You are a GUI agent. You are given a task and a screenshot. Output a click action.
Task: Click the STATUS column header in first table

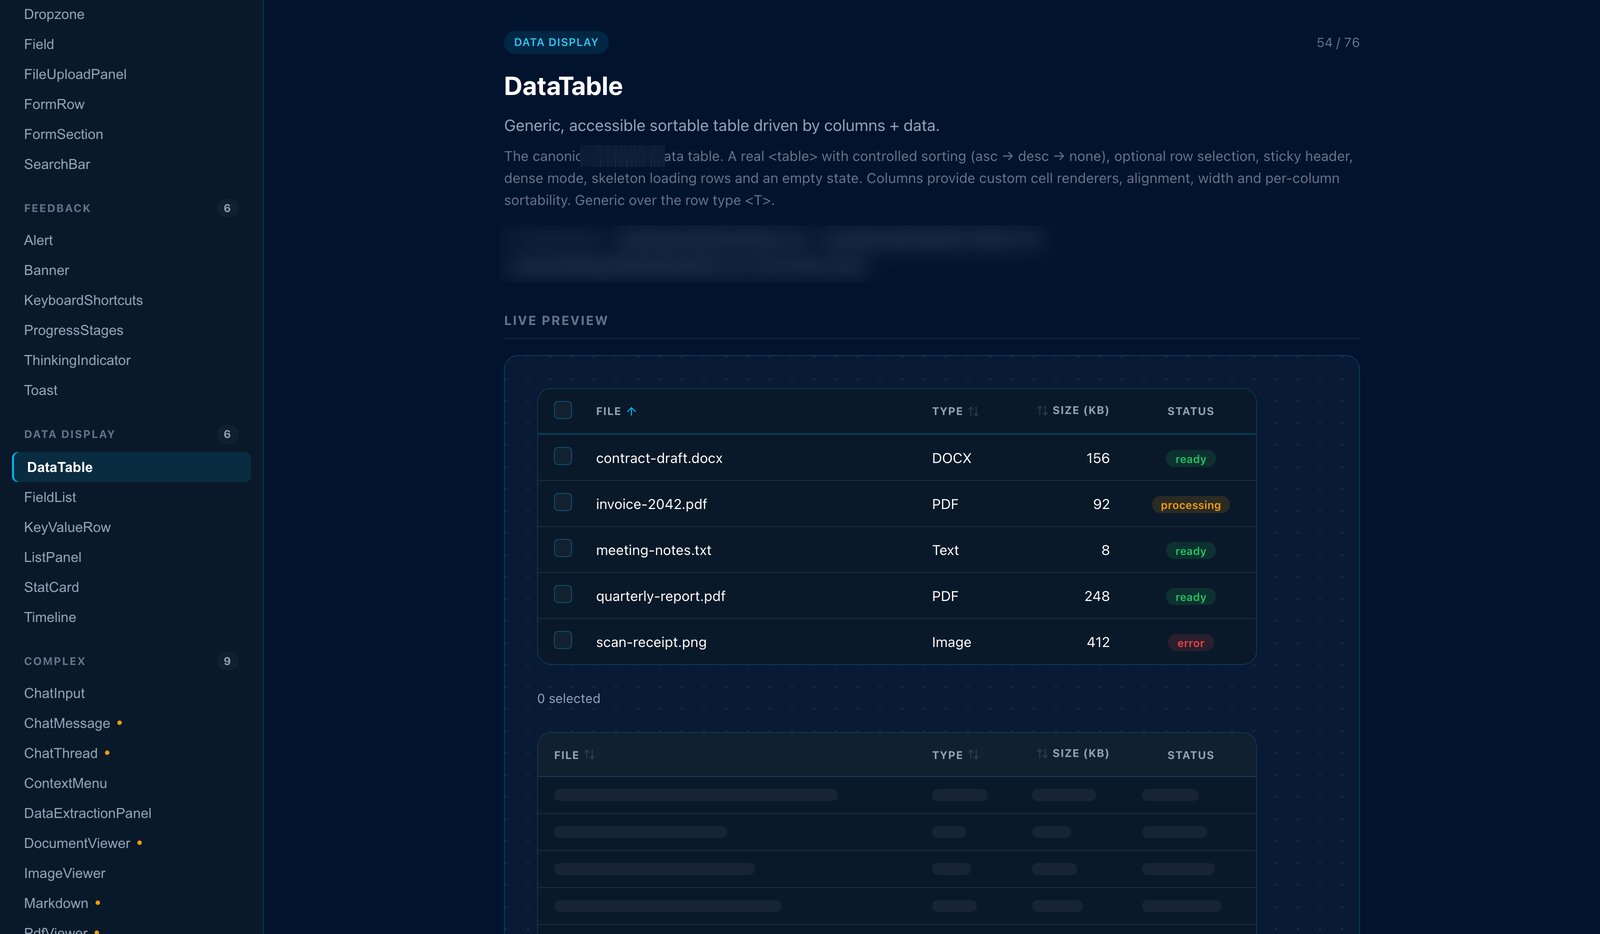1190,411
